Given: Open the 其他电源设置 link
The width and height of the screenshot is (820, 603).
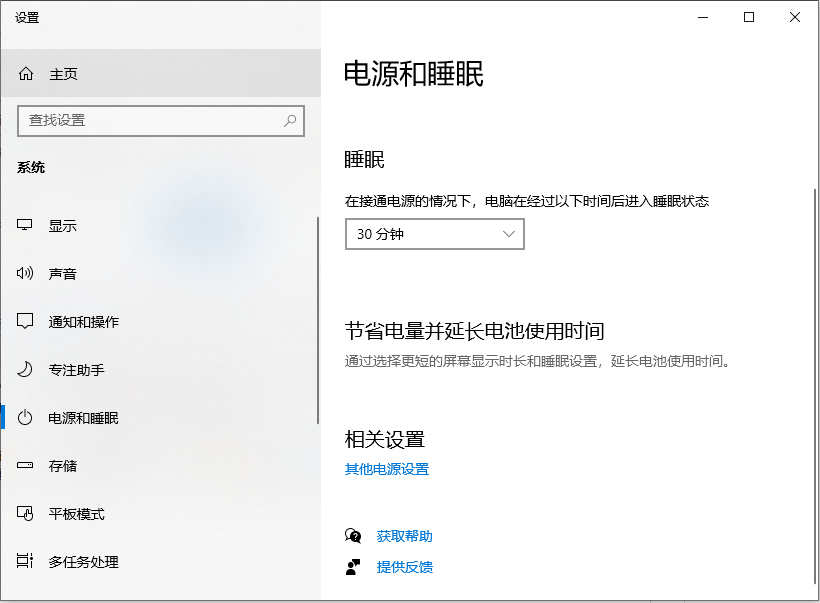Looking at the screenshot, I should pos(385,468).
